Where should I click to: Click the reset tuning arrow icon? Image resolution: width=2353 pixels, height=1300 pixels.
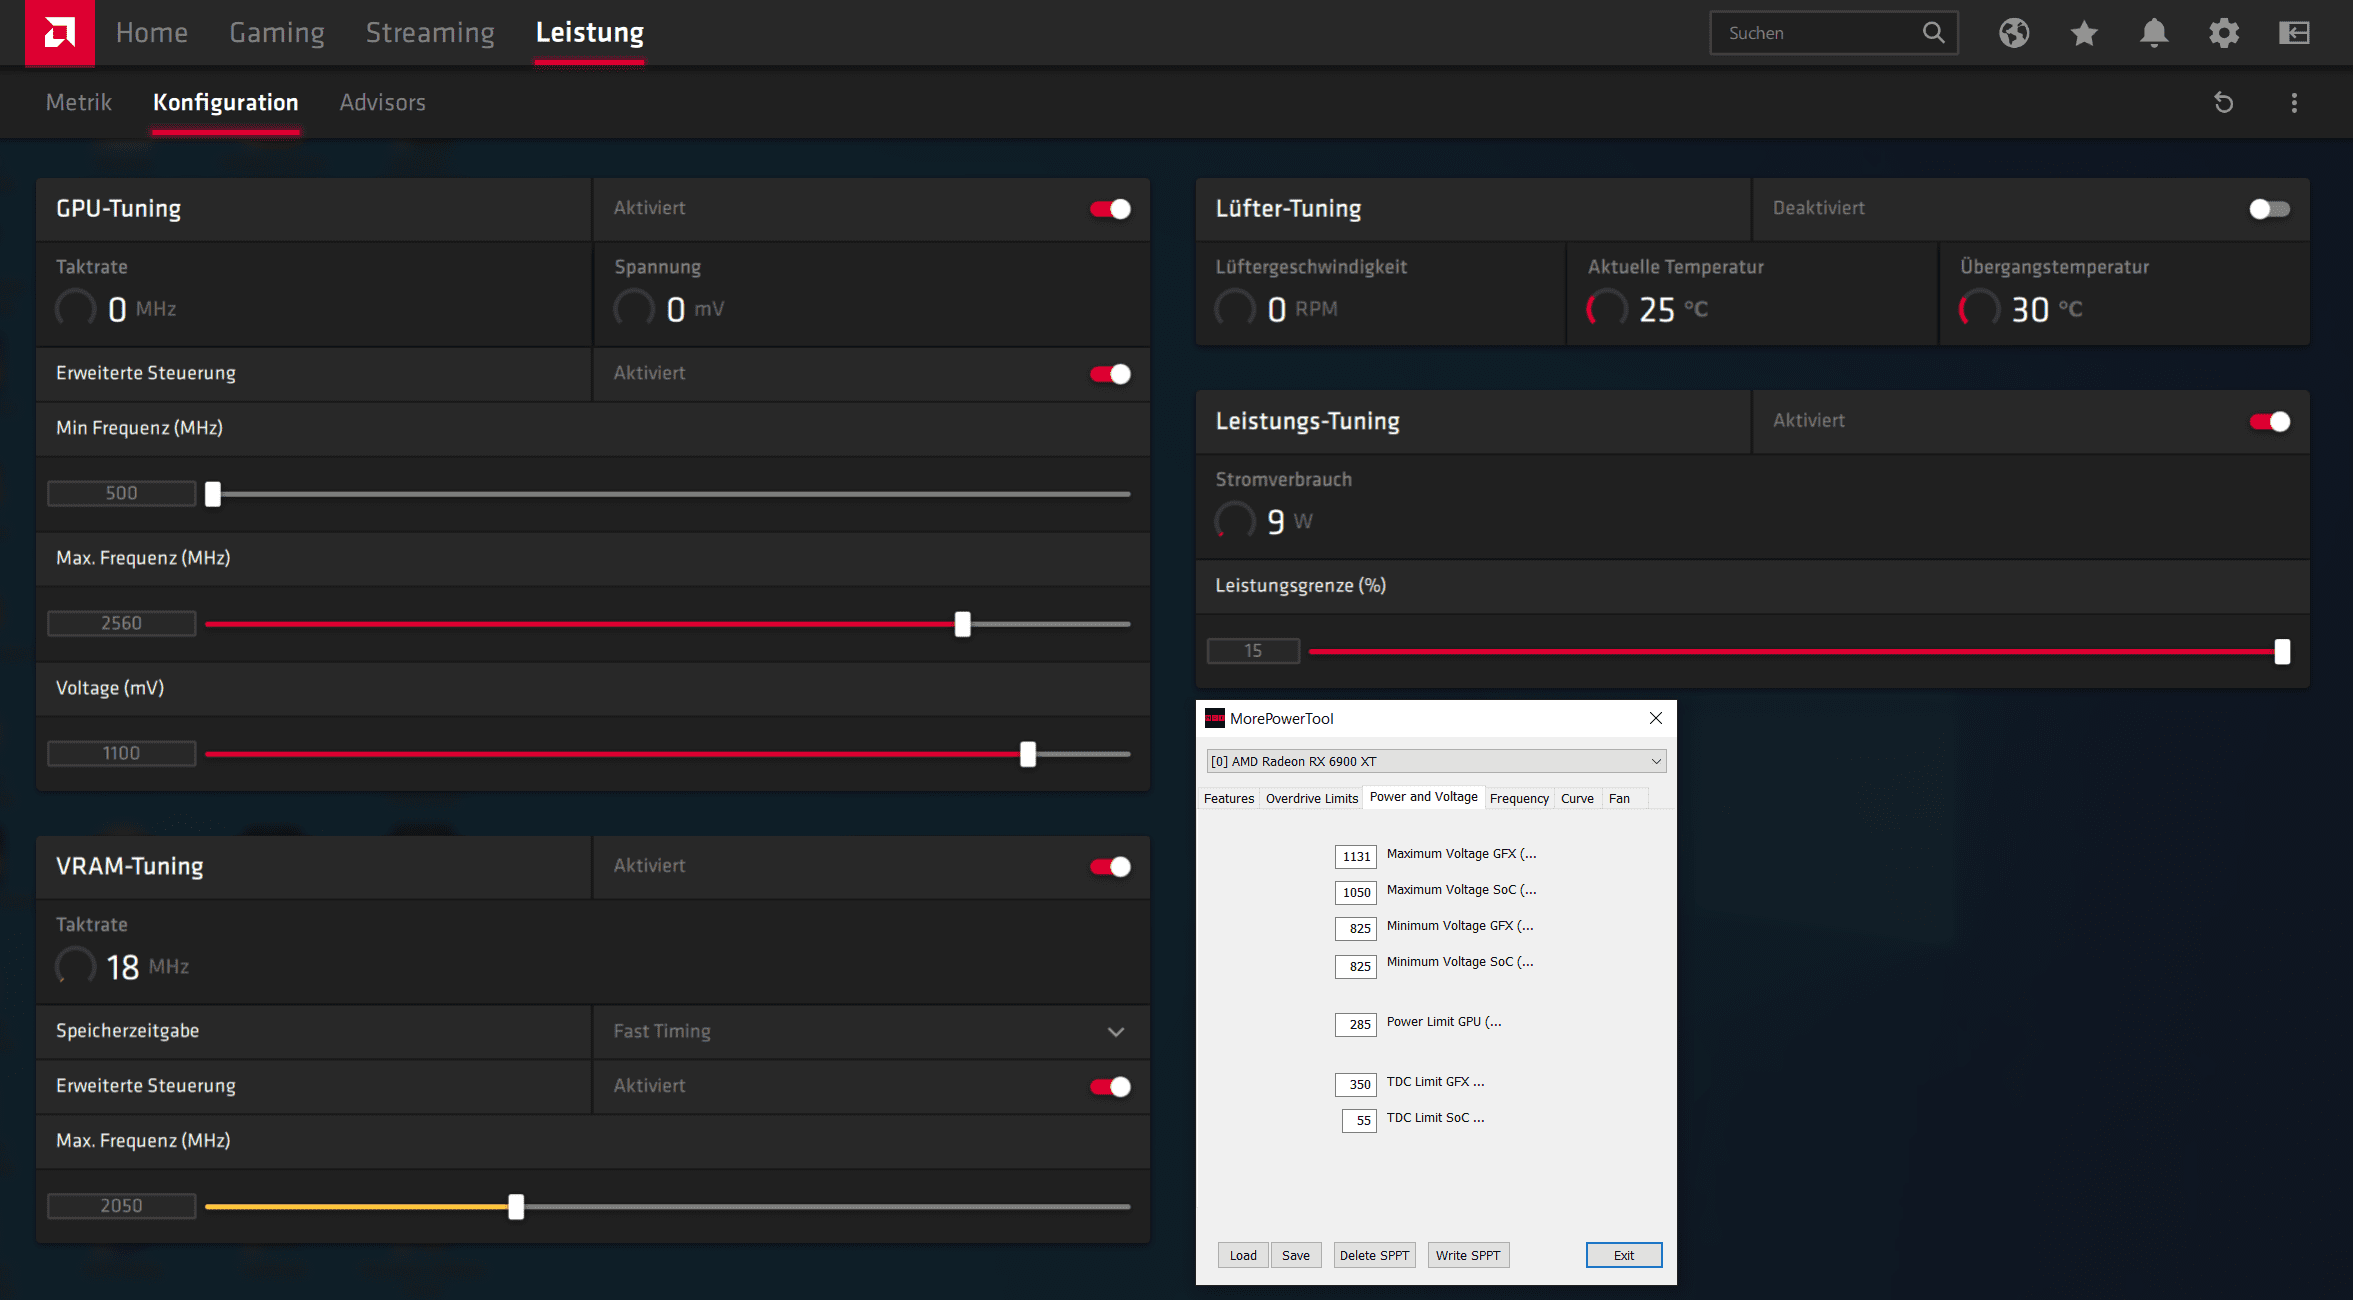[x=2223, y=102]
